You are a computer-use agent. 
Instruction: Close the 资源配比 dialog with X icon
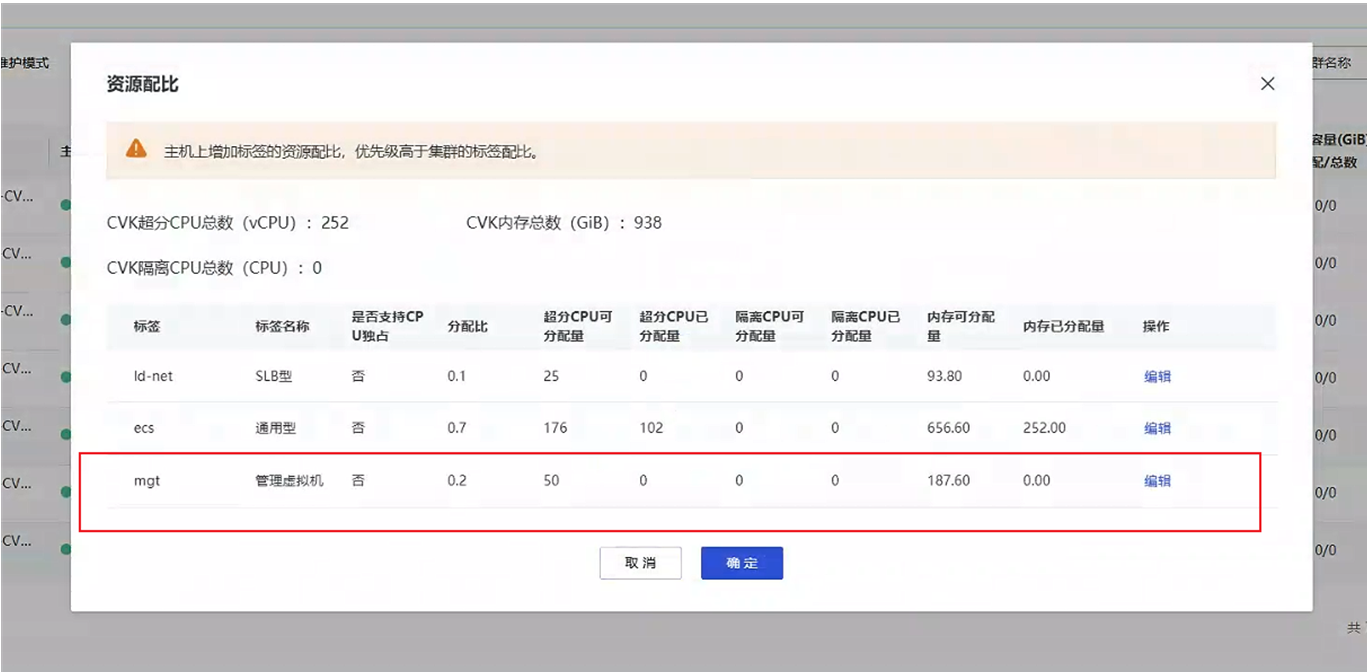click(x=1267, y=84)
